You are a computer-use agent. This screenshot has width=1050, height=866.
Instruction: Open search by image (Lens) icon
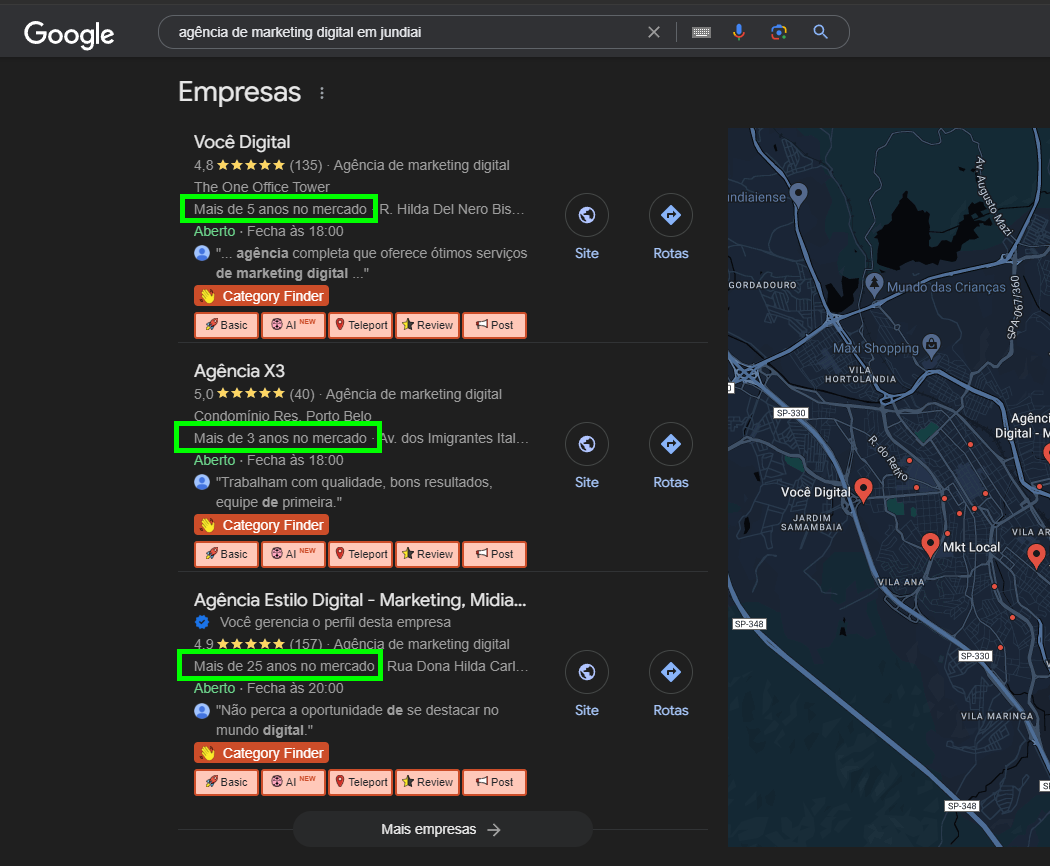[x=779, y=32]
